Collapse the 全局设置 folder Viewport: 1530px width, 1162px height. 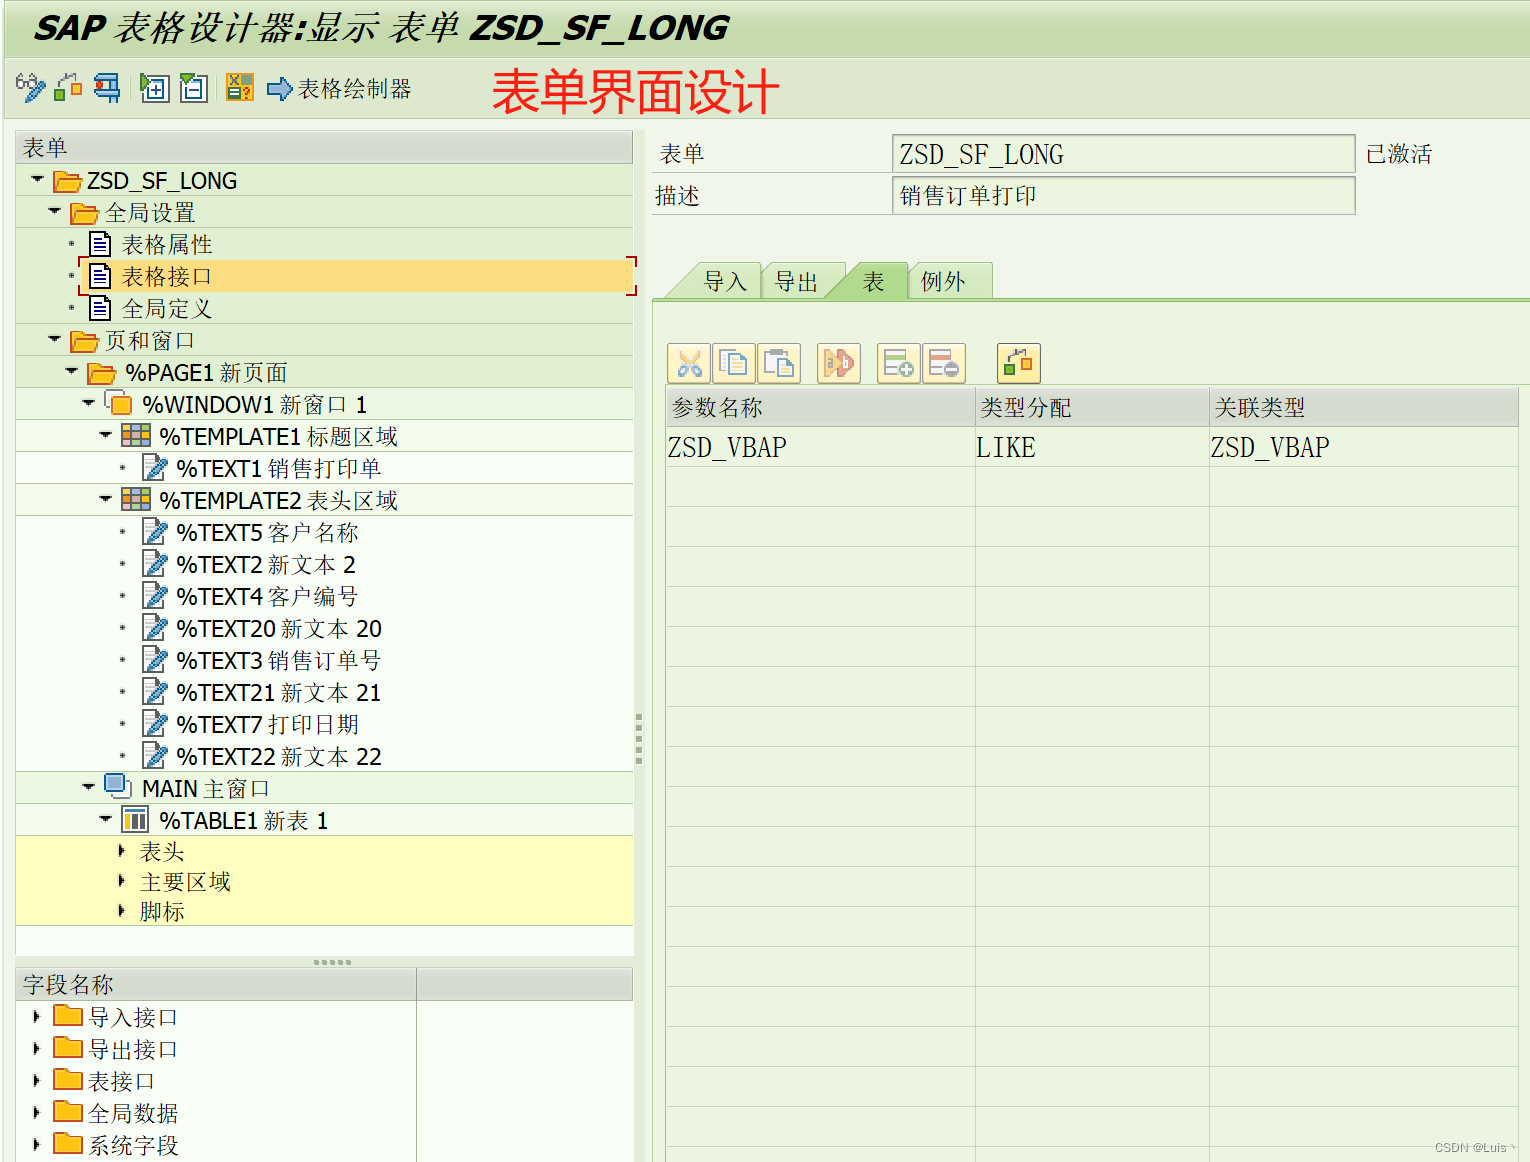coord(55,212)
